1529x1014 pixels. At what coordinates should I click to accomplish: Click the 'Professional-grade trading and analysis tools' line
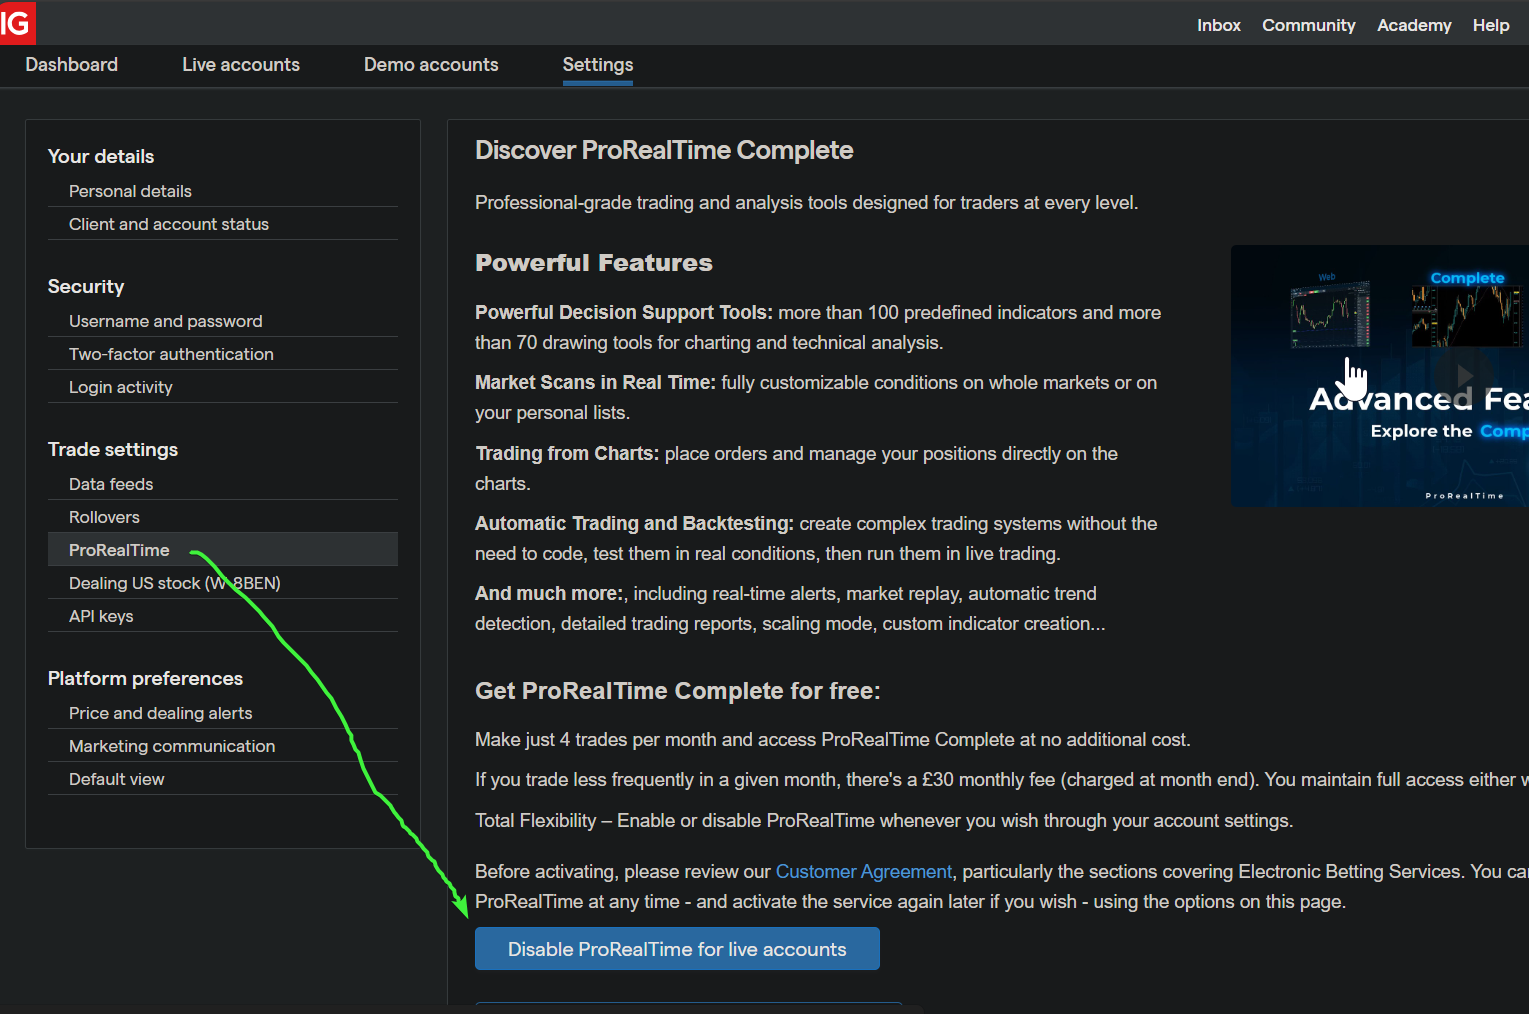807,203
